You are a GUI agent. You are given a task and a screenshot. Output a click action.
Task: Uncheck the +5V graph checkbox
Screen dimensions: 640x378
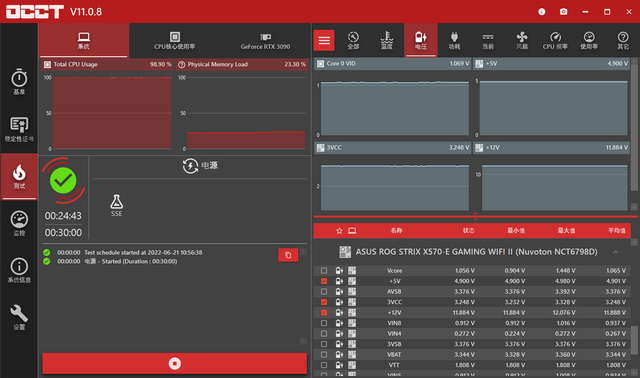coord(324,281)
